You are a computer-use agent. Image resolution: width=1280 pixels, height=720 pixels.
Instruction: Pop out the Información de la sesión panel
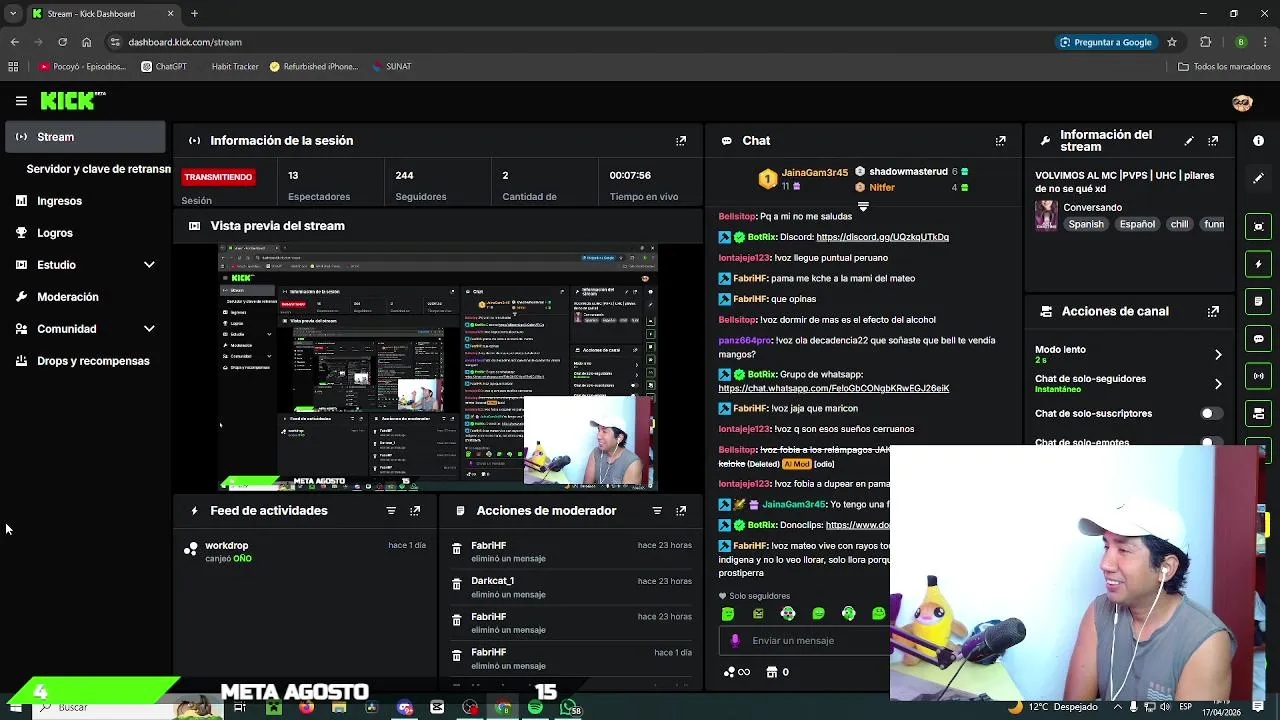(x=681, y=141)
